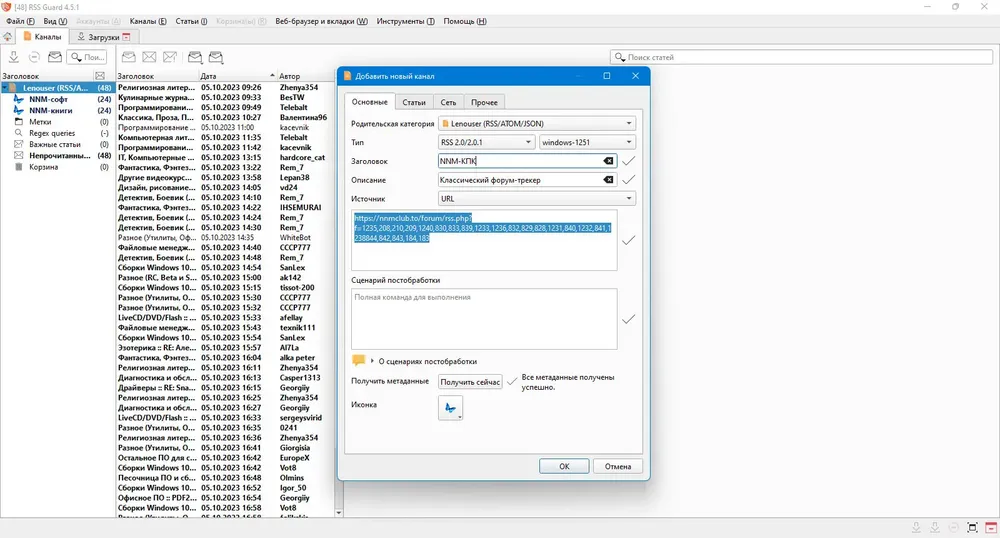Select the Корзина item in feeds tree
1000x538 pixels.
(43, 167)
